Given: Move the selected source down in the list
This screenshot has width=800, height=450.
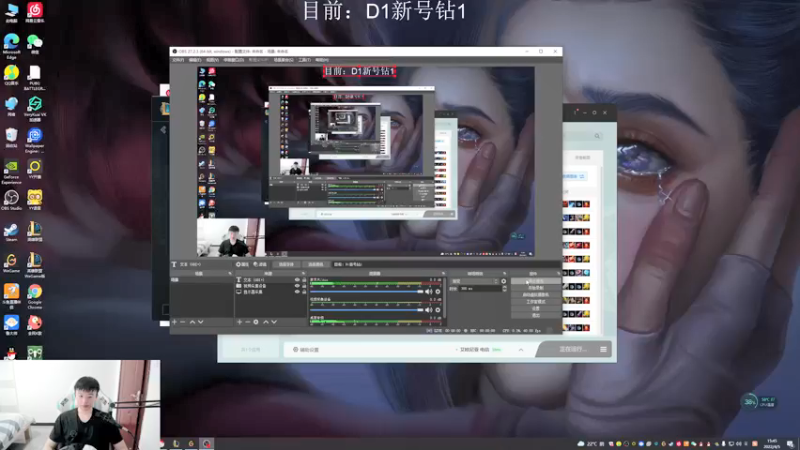Looking at the screenshot, I should 274,322.
